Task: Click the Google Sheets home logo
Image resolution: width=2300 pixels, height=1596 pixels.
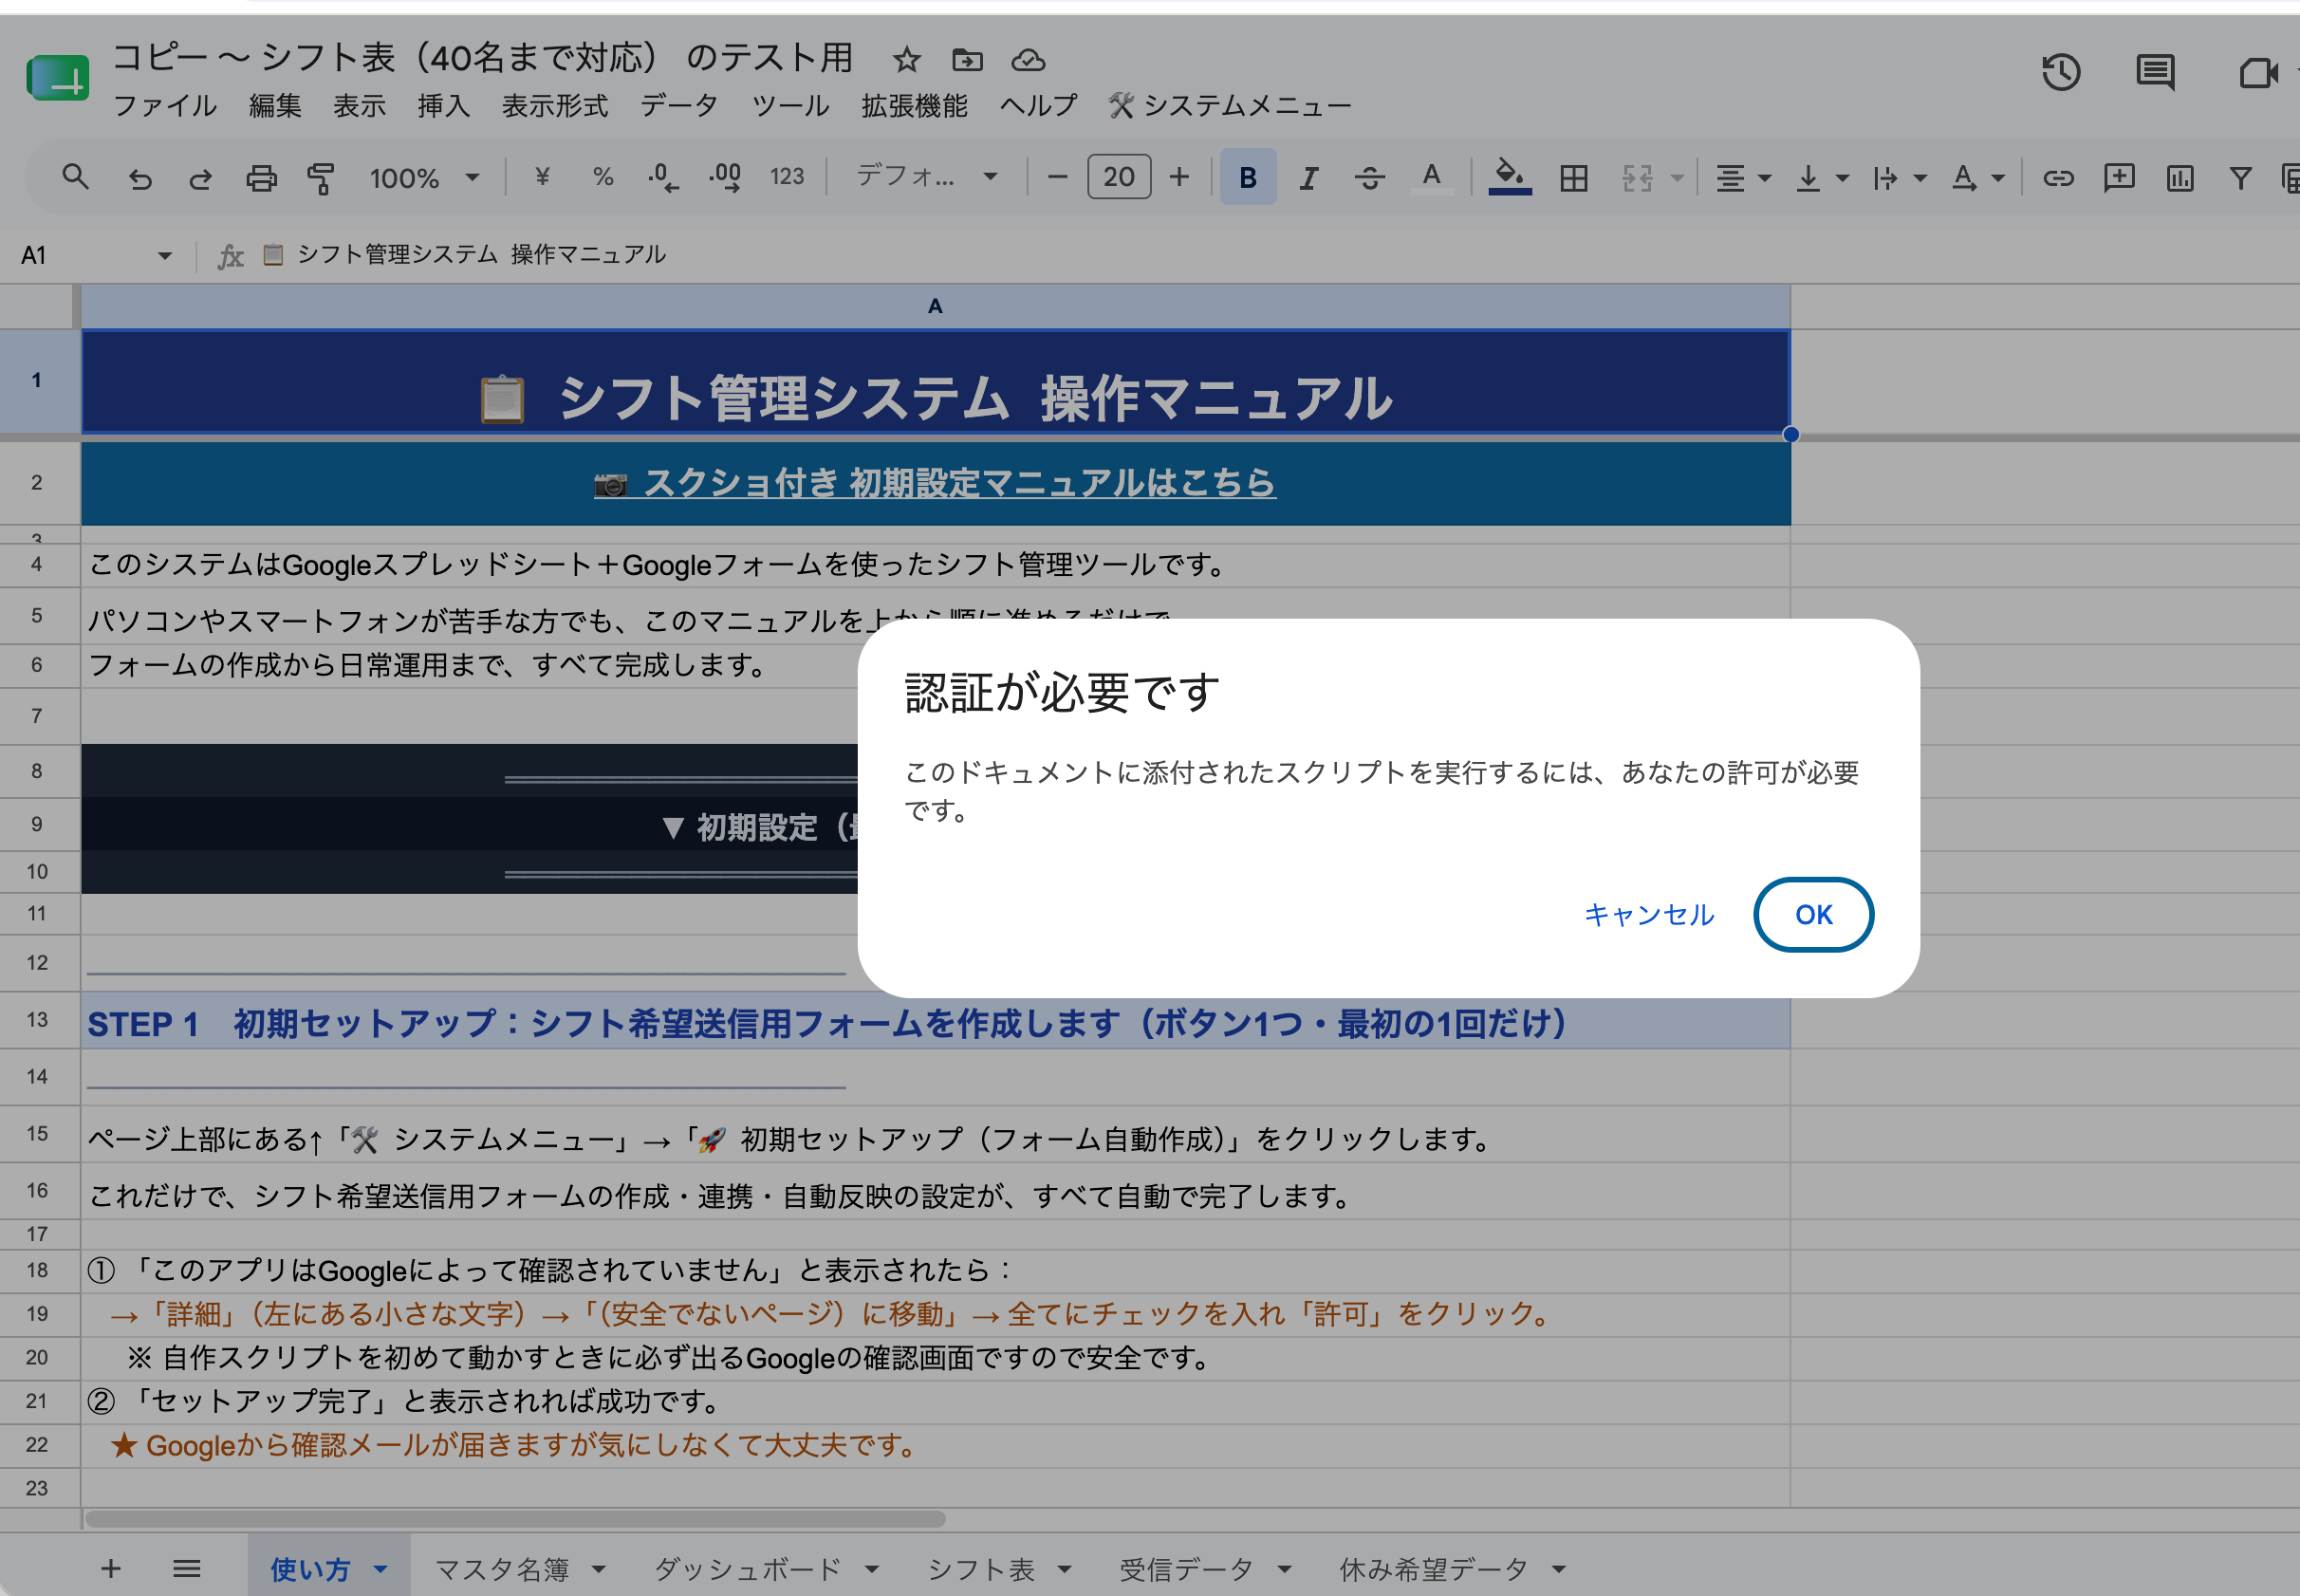Action: 57,77
